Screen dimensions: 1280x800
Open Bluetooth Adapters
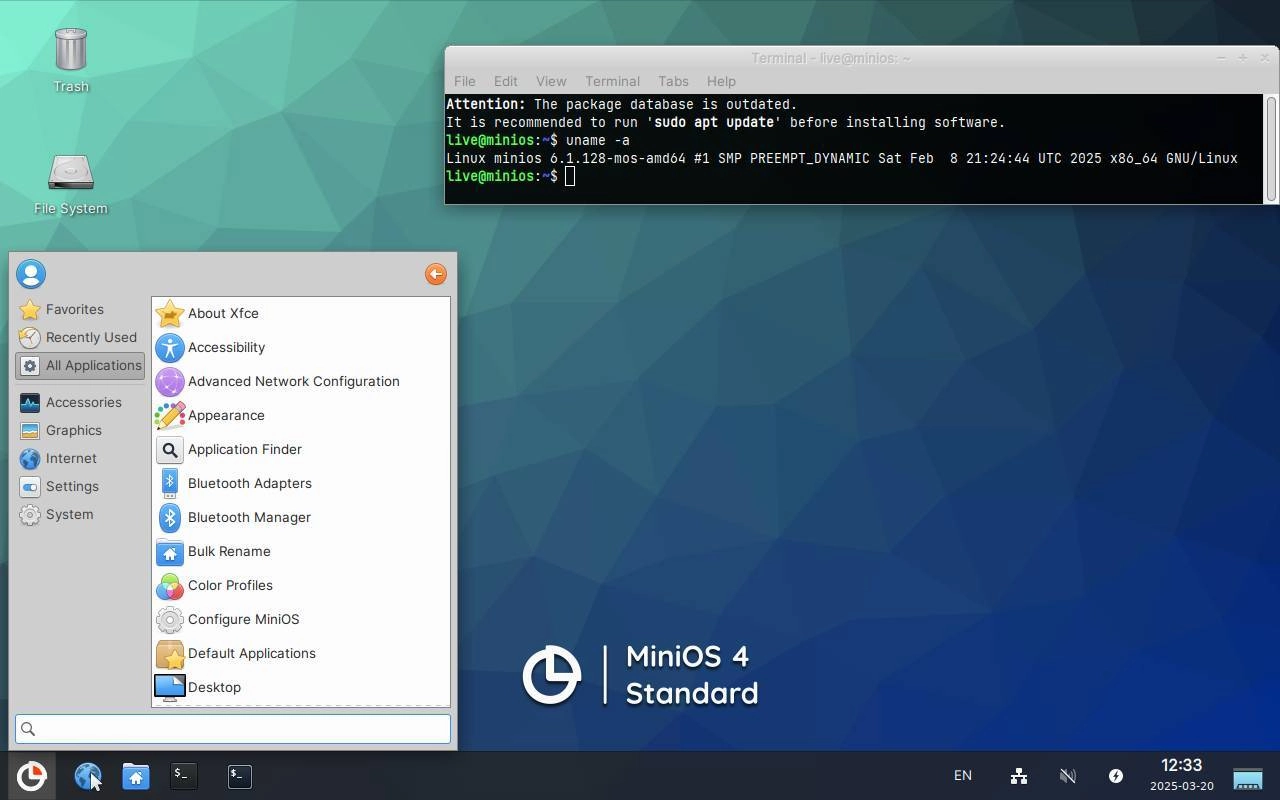(301, 483)
